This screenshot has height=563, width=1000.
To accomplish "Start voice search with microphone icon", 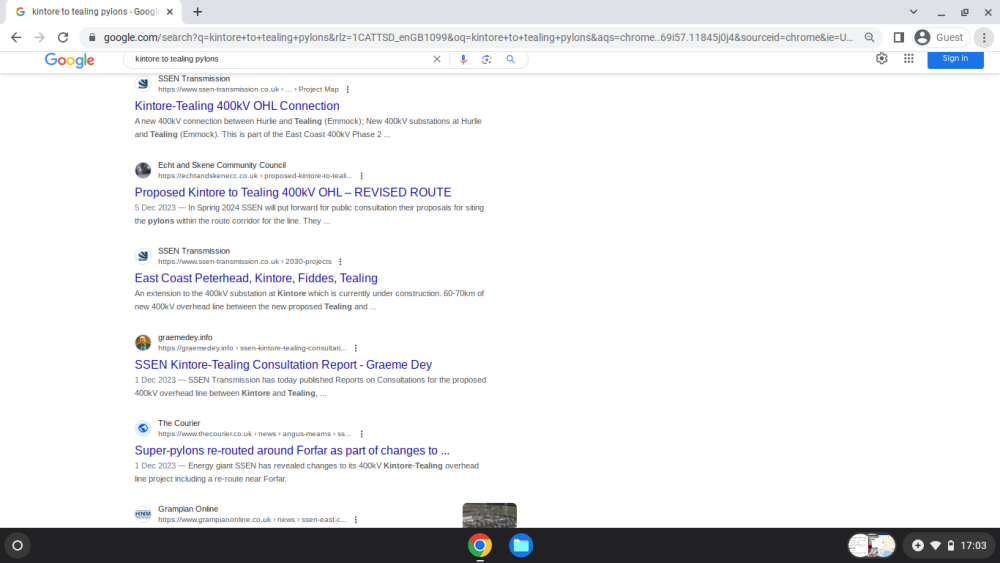I will click(464, 59).
